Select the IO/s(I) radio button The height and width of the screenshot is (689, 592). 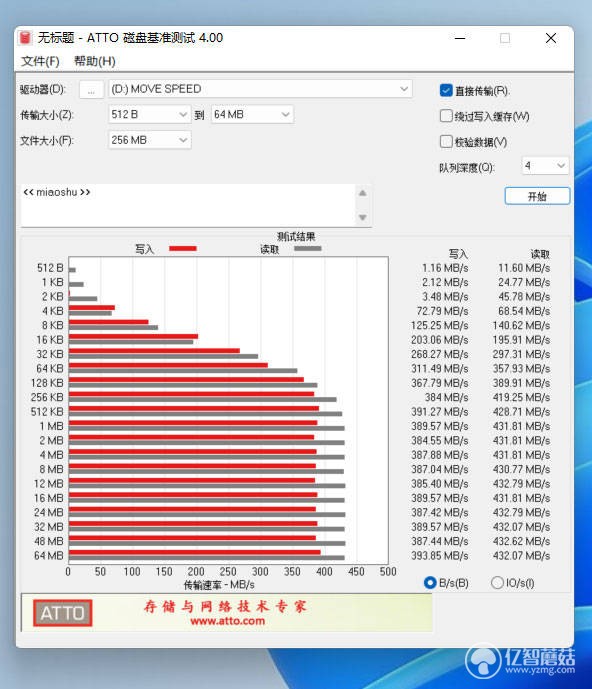tap(497, 583)
